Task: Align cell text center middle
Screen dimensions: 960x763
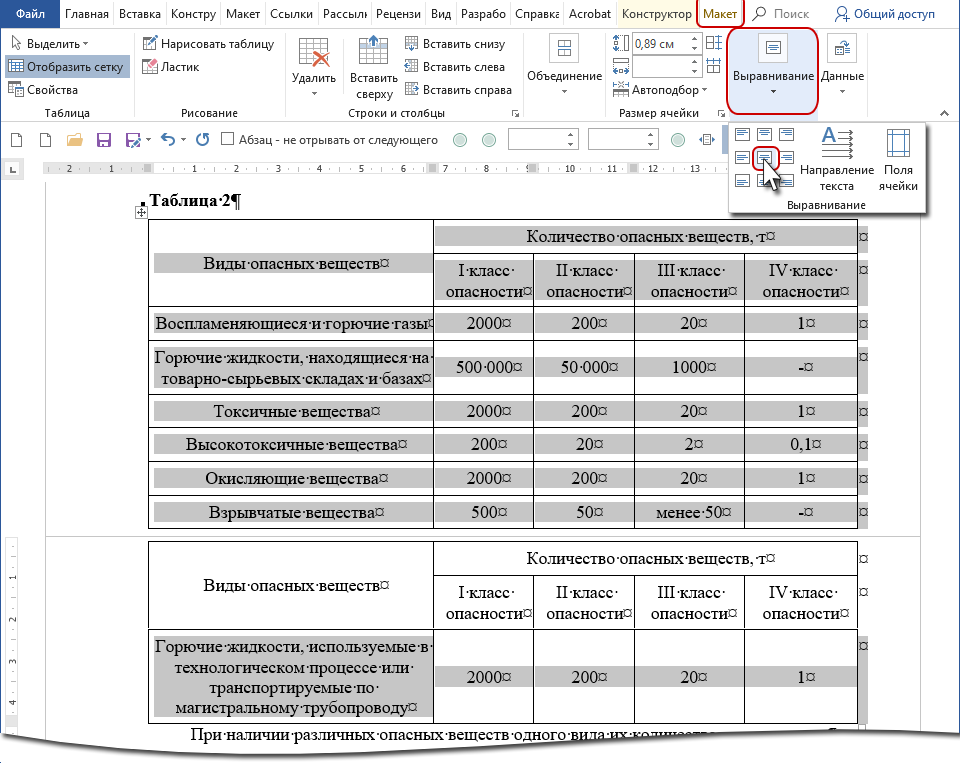Action: [x=765, y=157]
